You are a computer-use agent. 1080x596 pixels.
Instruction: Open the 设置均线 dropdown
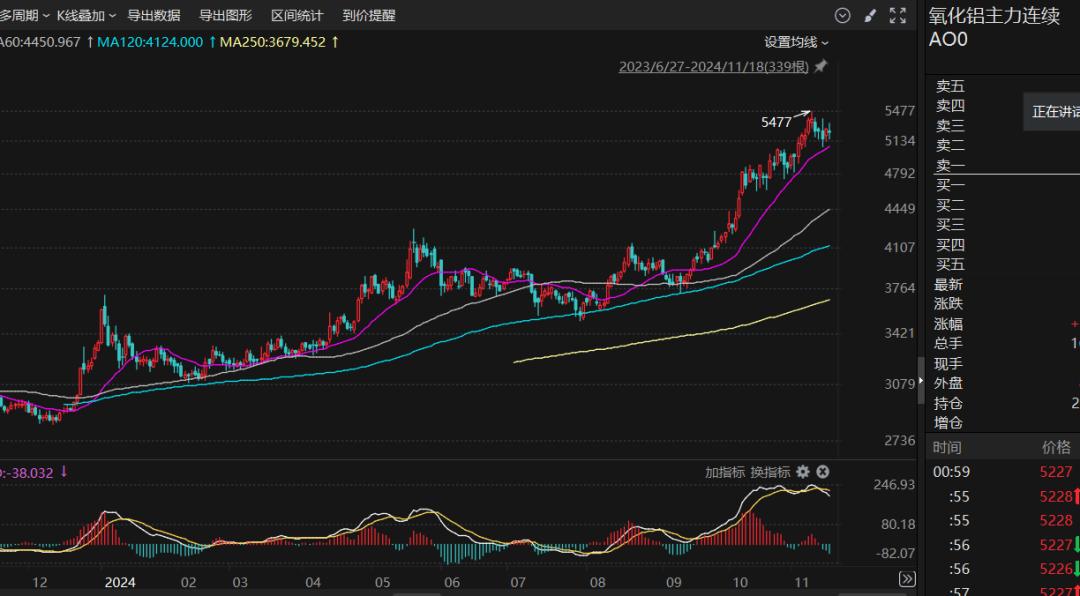point(796,42)
